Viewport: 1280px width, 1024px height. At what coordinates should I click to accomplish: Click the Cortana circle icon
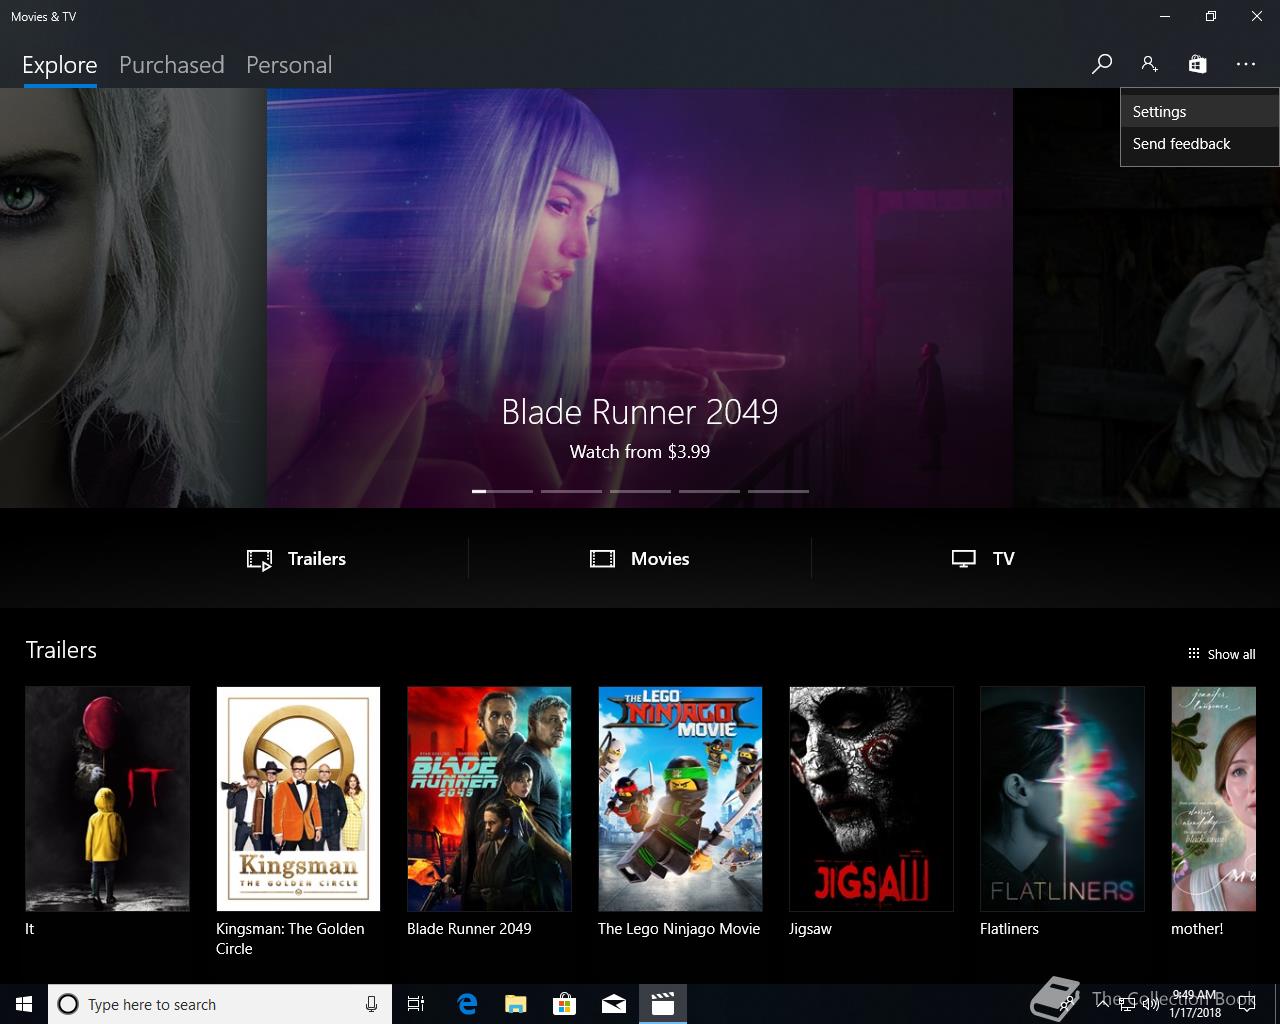pos(68,1004)
